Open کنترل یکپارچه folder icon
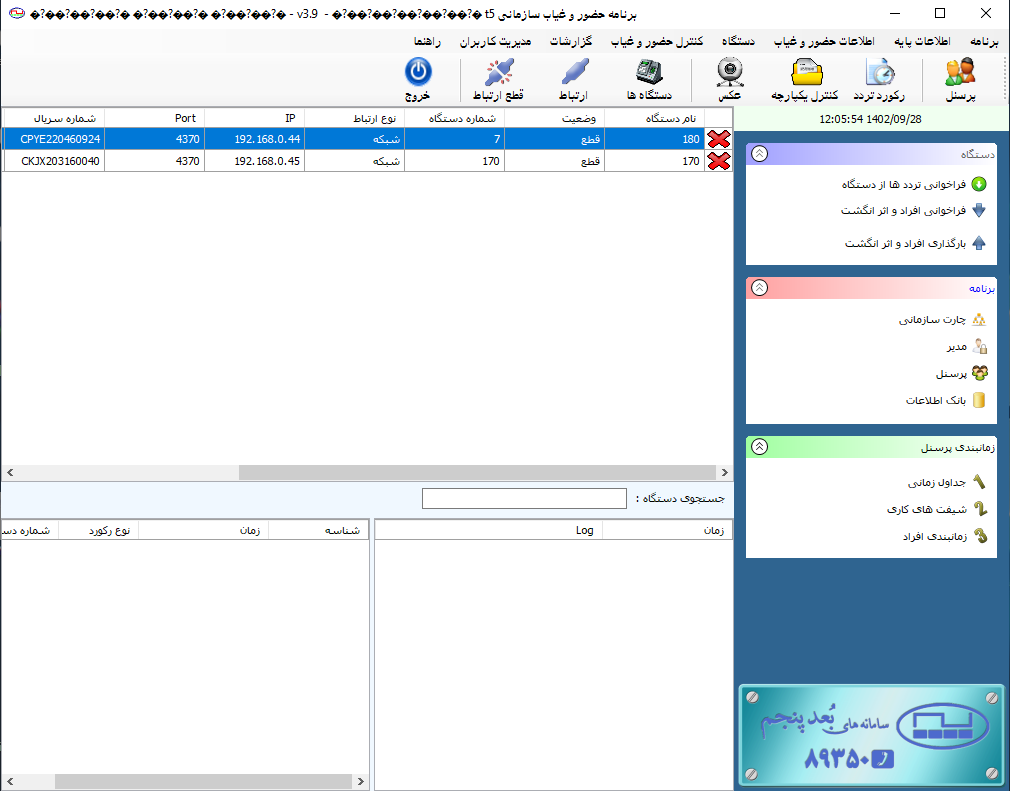This screenshot has height=791, width=1010. pos(806,73)
